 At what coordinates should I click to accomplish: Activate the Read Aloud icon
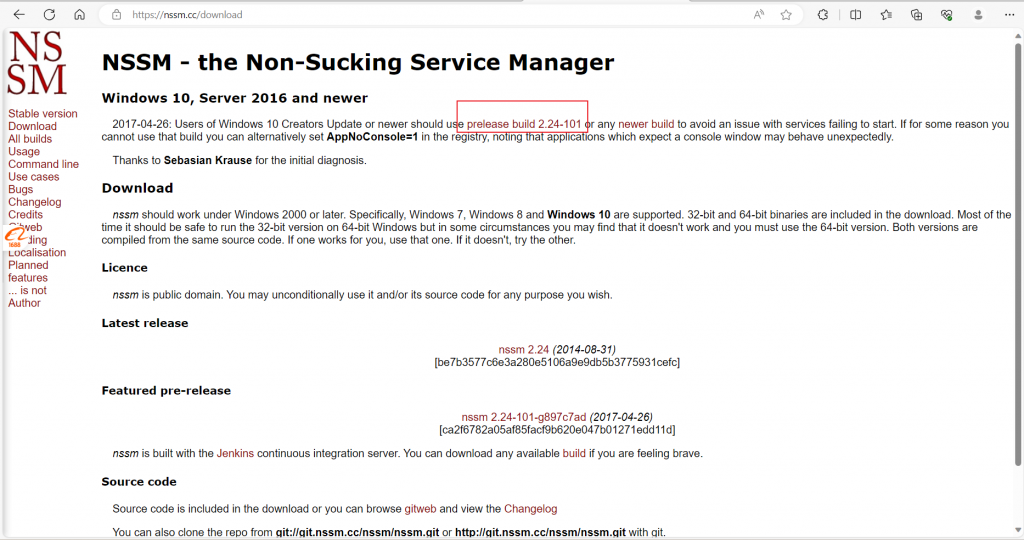759,15
